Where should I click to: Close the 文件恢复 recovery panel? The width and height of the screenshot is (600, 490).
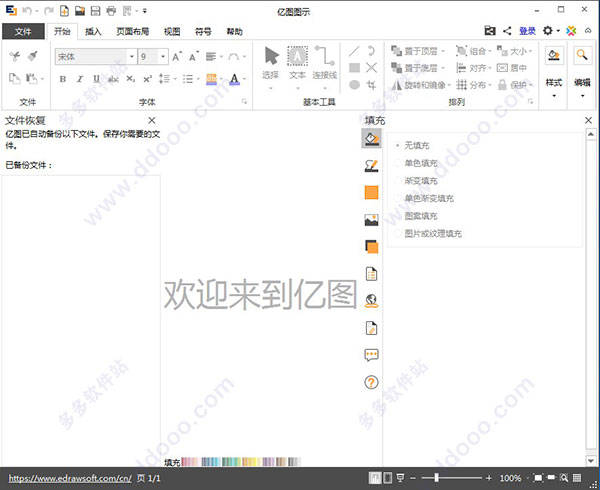pyautogui.click(x=152, y=120)
